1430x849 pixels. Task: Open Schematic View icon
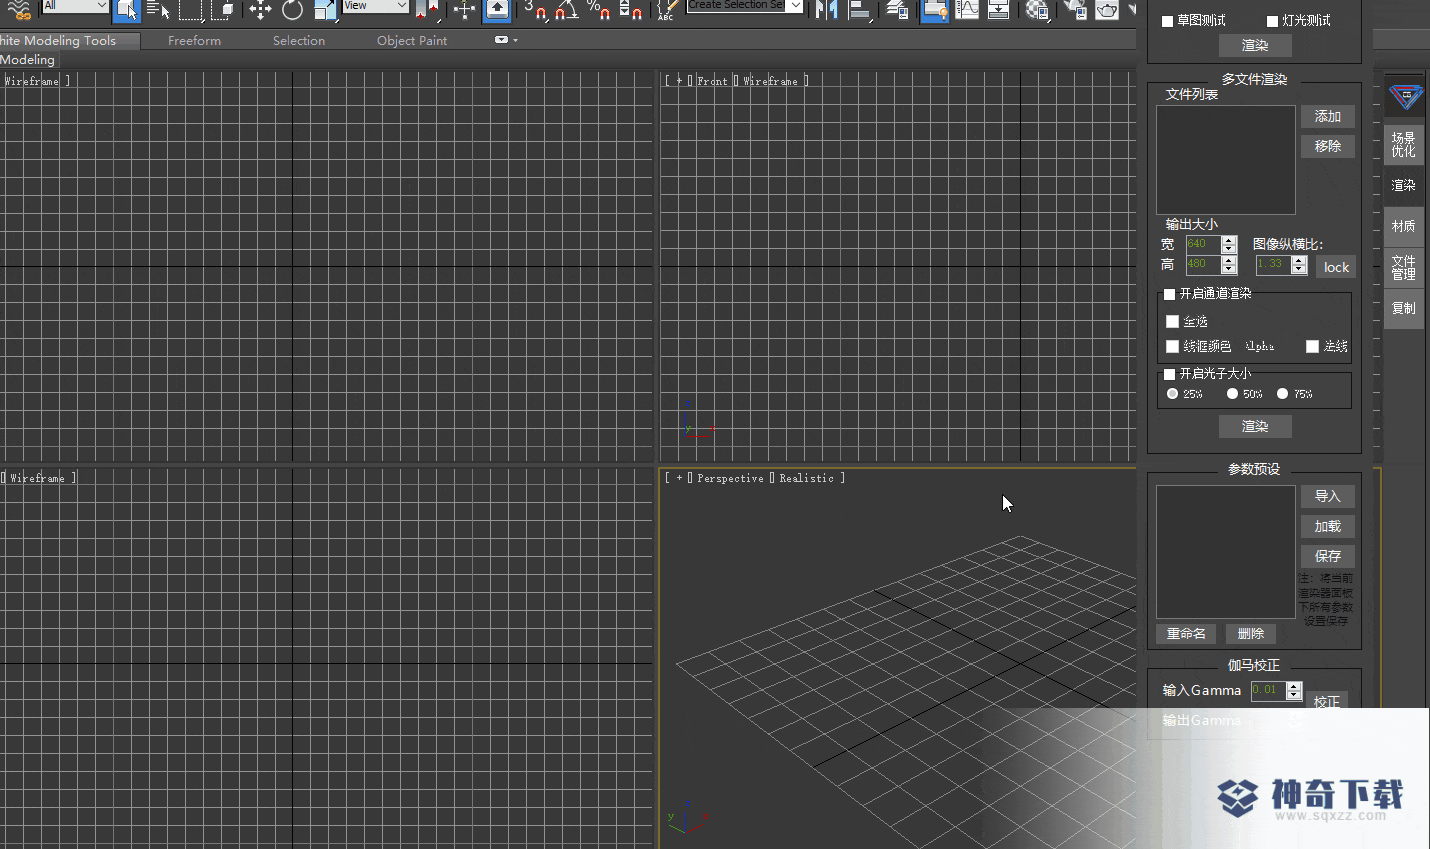pyautogui.click(x=998, y=10)
